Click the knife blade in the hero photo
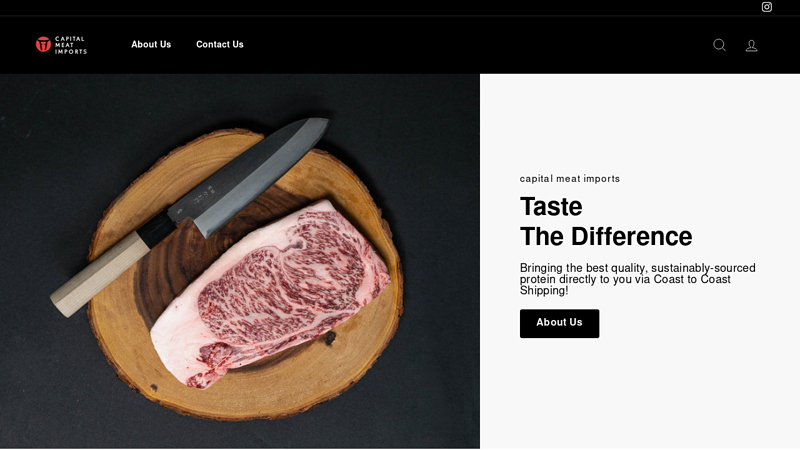800x450 pixels. [x=250, y=176]
